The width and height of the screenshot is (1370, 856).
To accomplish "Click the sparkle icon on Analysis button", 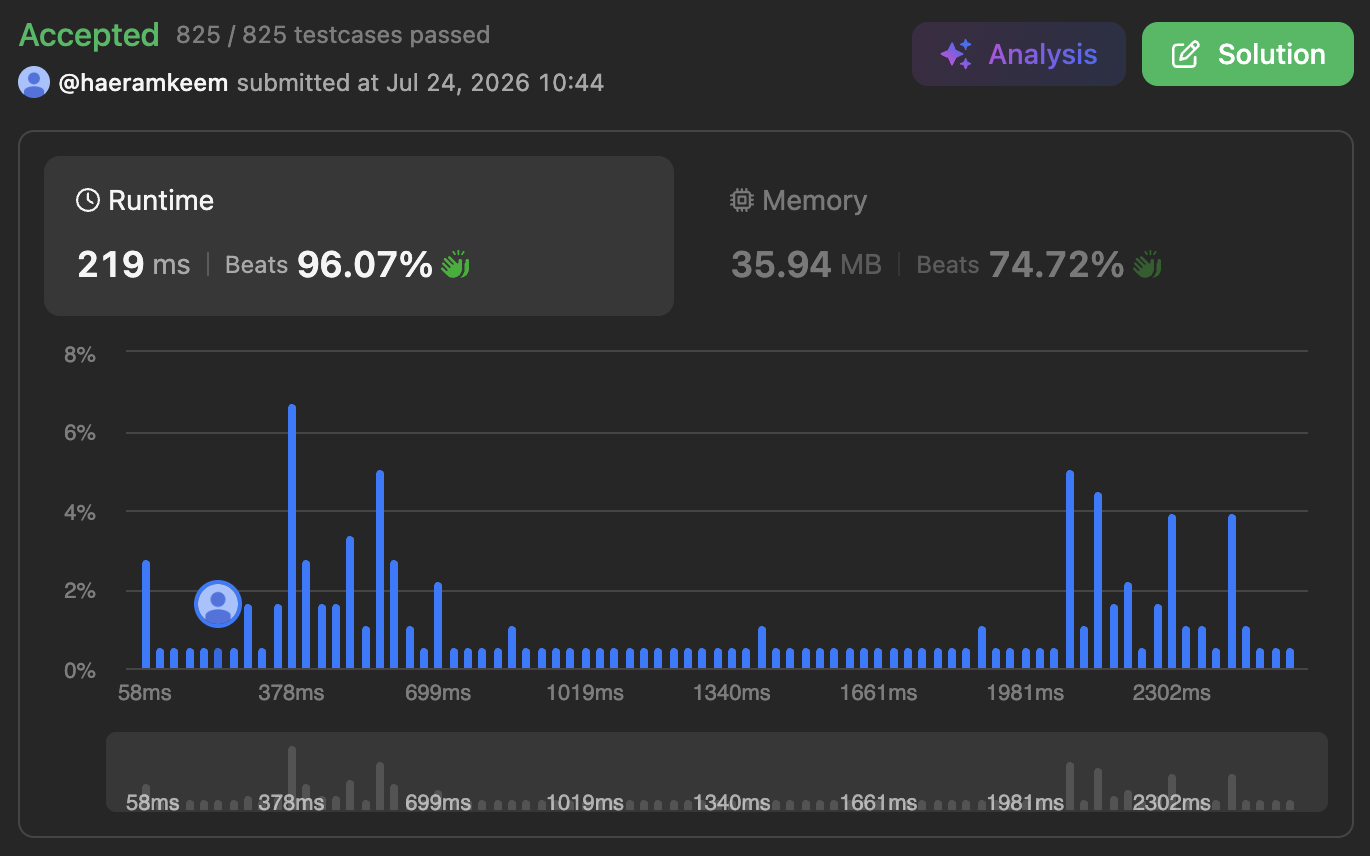I will tap(956, 54).
